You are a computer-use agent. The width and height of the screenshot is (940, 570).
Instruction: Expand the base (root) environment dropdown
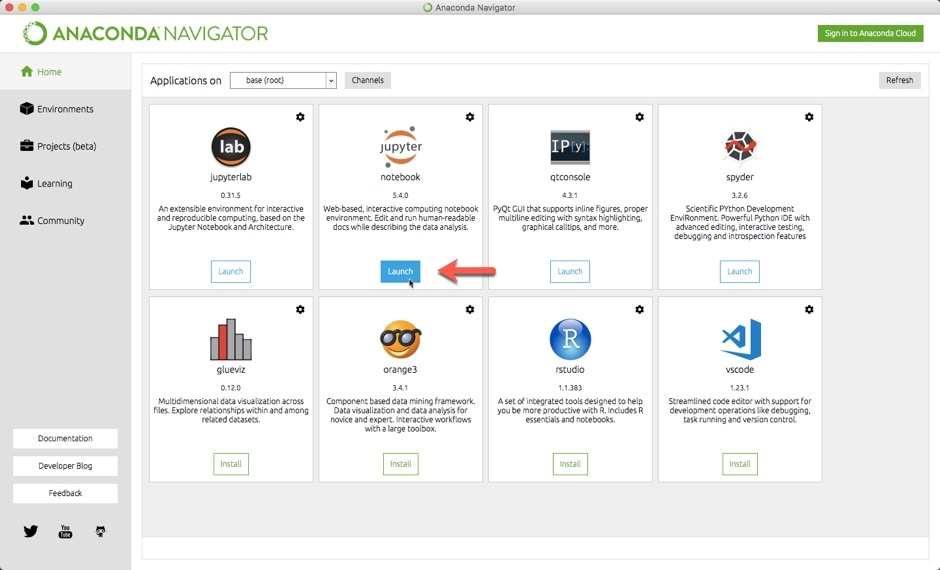(x=283, y=80)
